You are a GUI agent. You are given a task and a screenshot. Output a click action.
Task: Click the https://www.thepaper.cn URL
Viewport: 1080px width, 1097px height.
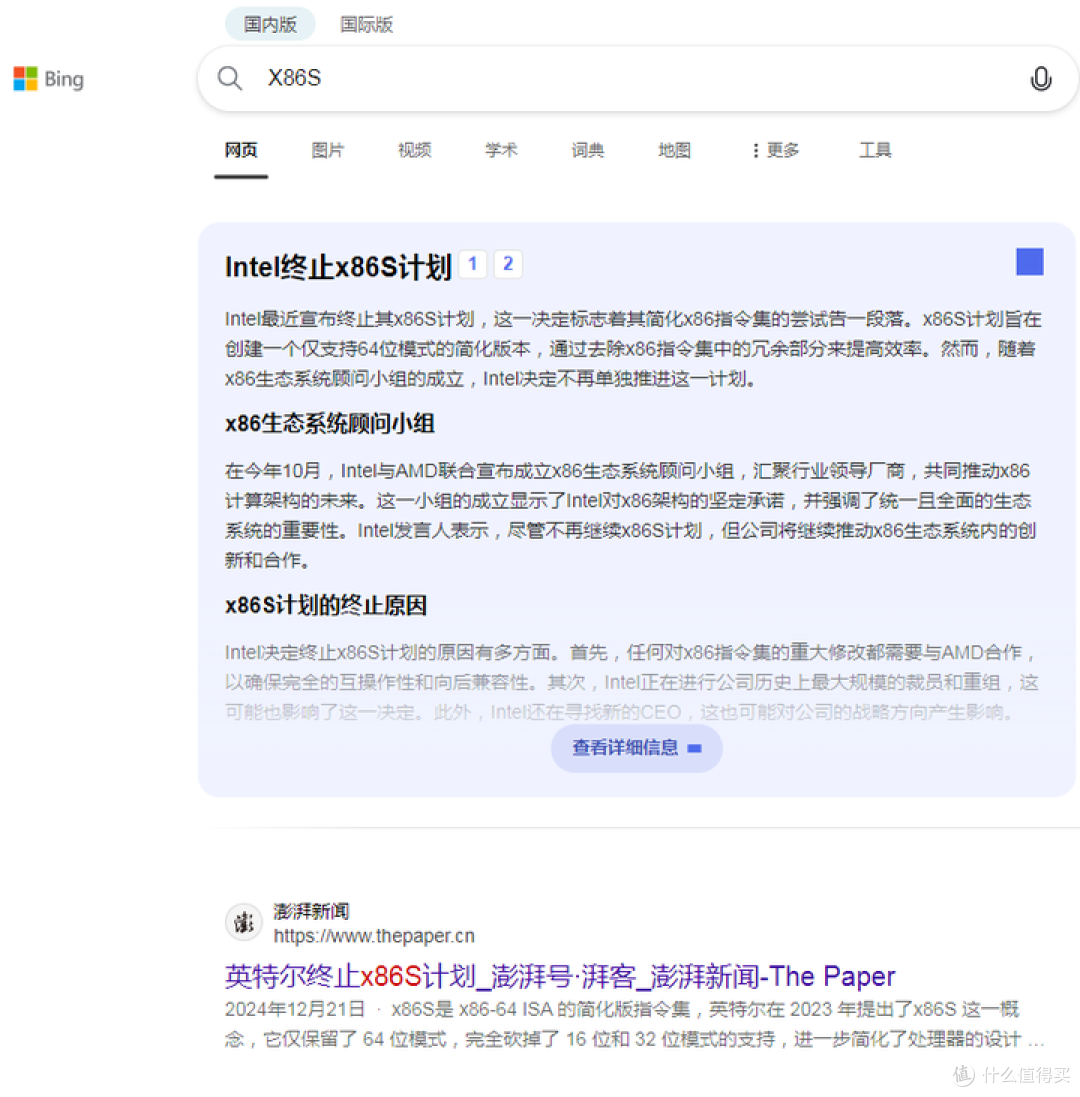point(374,936)
